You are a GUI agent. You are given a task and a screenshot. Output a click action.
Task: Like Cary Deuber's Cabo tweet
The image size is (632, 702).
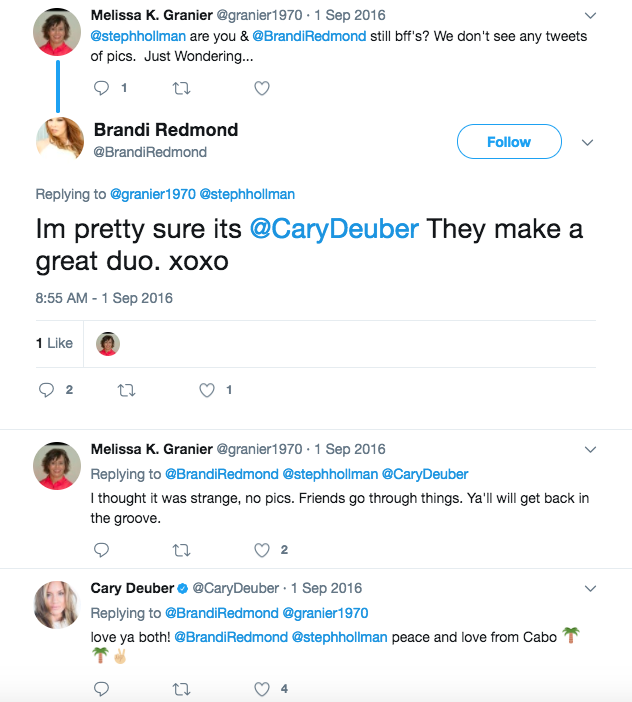tap(262, 688)
